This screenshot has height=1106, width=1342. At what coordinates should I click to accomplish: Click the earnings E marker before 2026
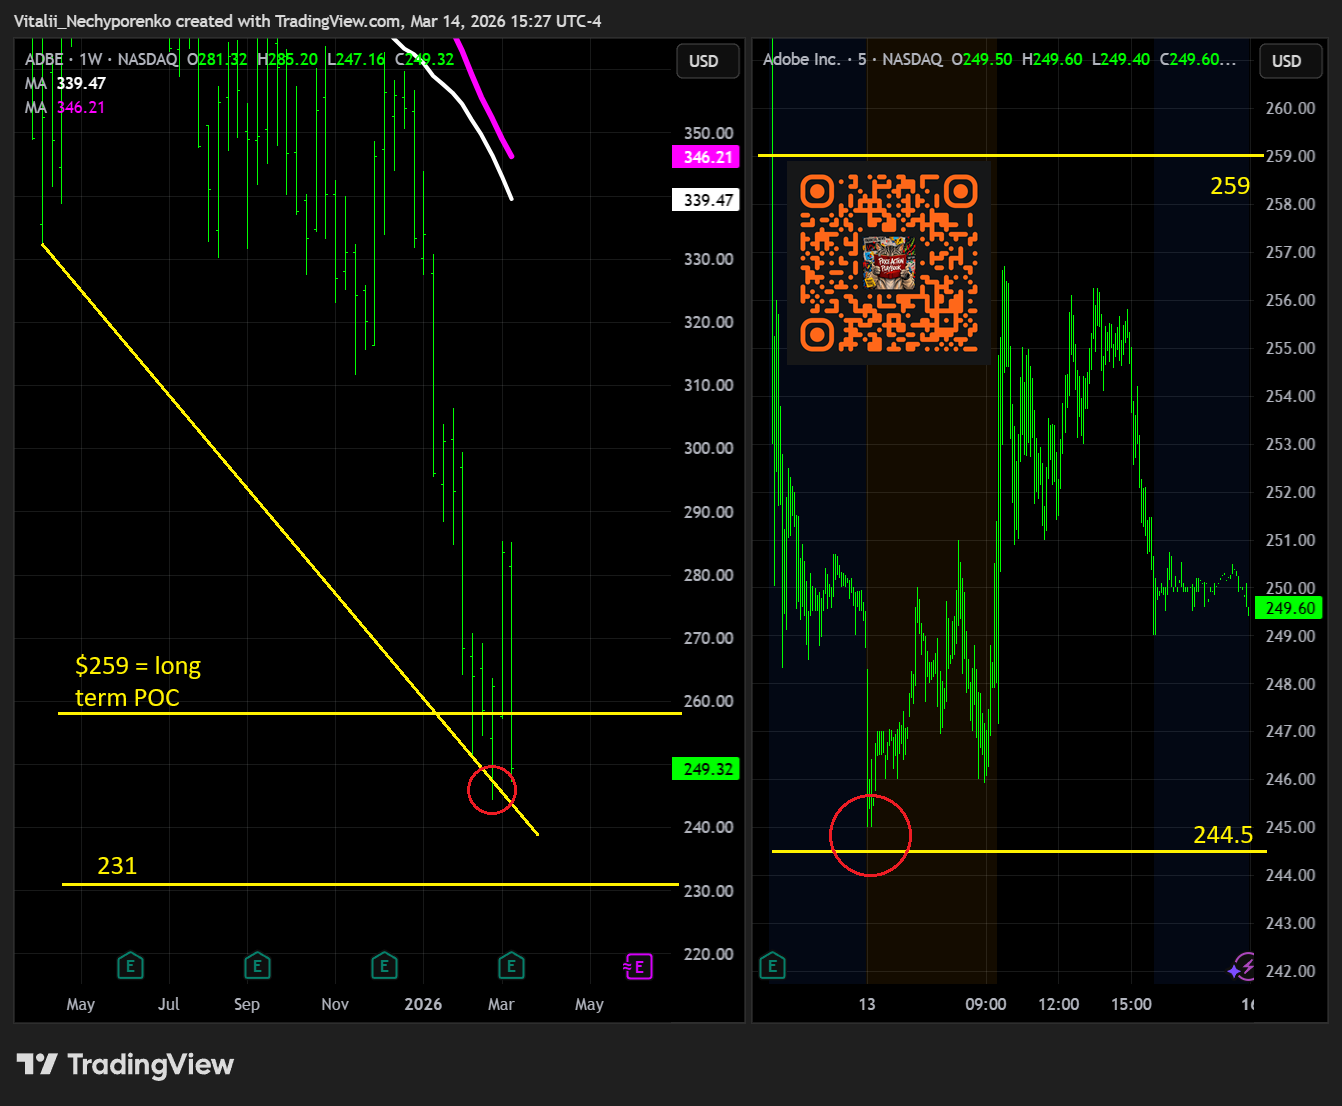(x=384, y=966)
